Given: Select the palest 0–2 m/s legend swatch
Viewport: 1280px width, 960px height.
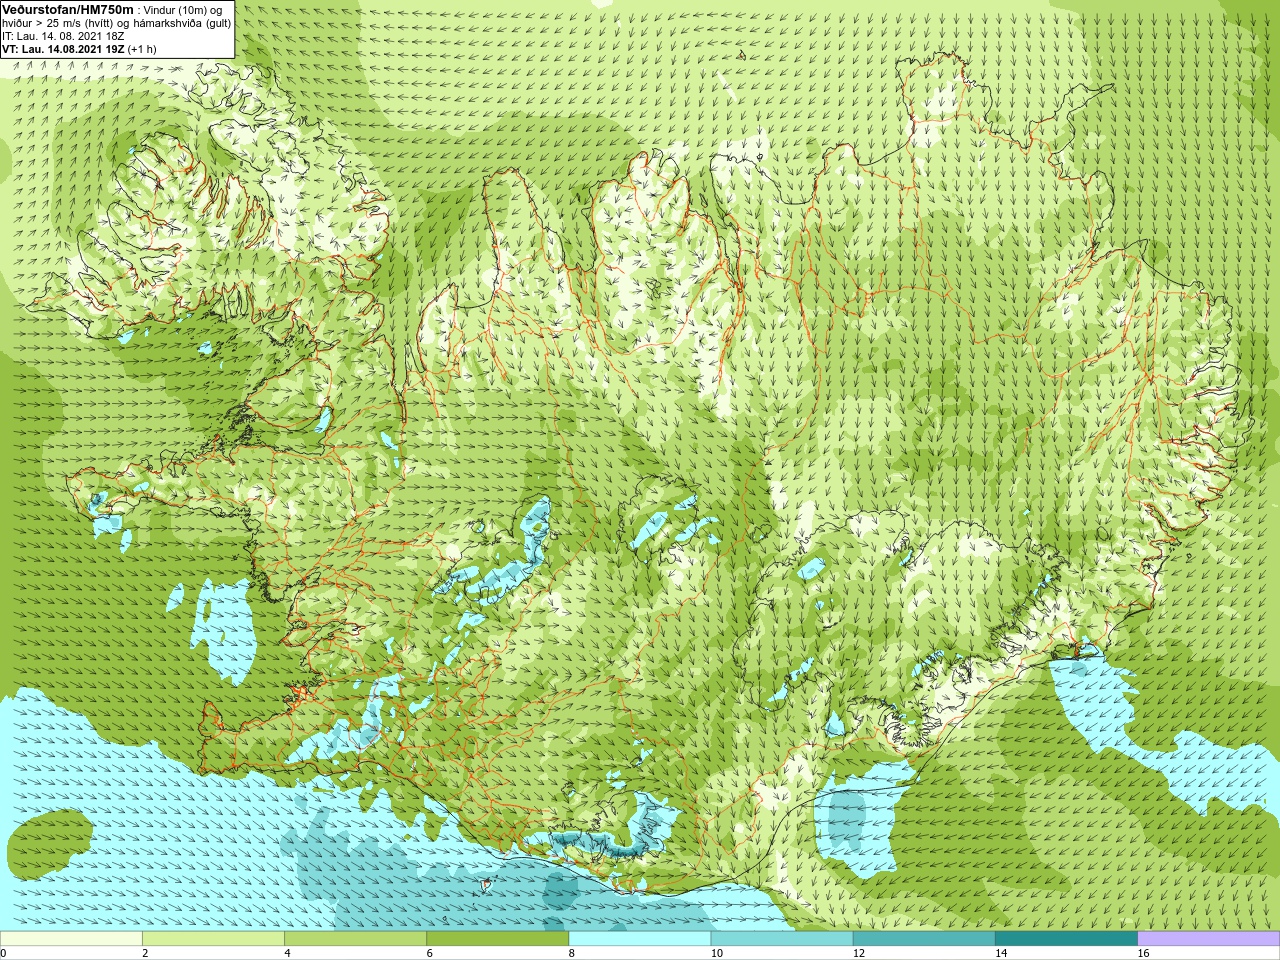Looking at the screenshot, I should click(71, 939).
